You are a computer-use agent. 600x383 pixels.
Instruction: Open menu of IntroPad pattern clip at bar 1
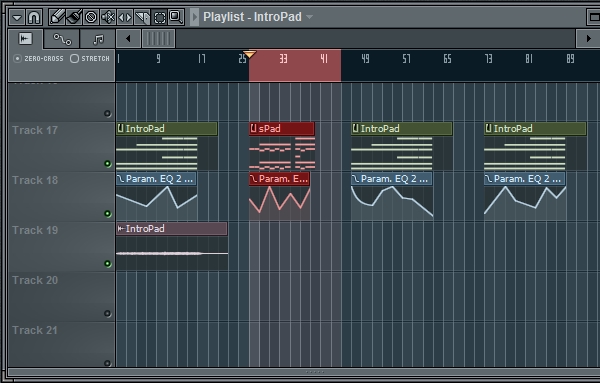(x=121, y=129)
